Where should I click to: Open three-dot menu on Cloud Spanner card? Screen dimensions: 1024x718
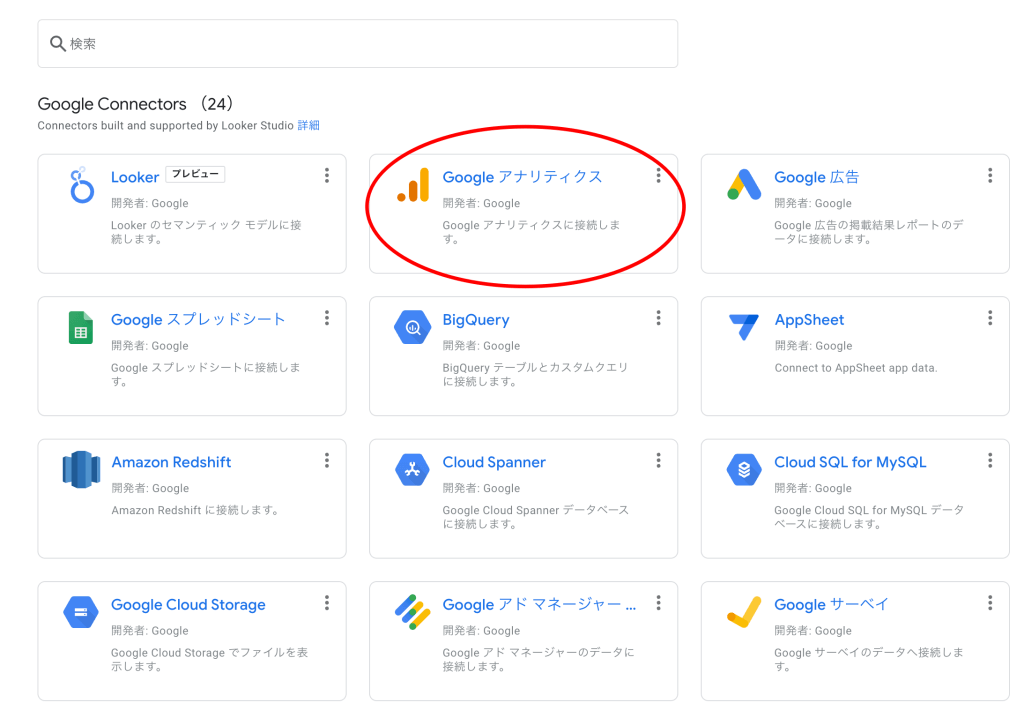tap(658, 461)
